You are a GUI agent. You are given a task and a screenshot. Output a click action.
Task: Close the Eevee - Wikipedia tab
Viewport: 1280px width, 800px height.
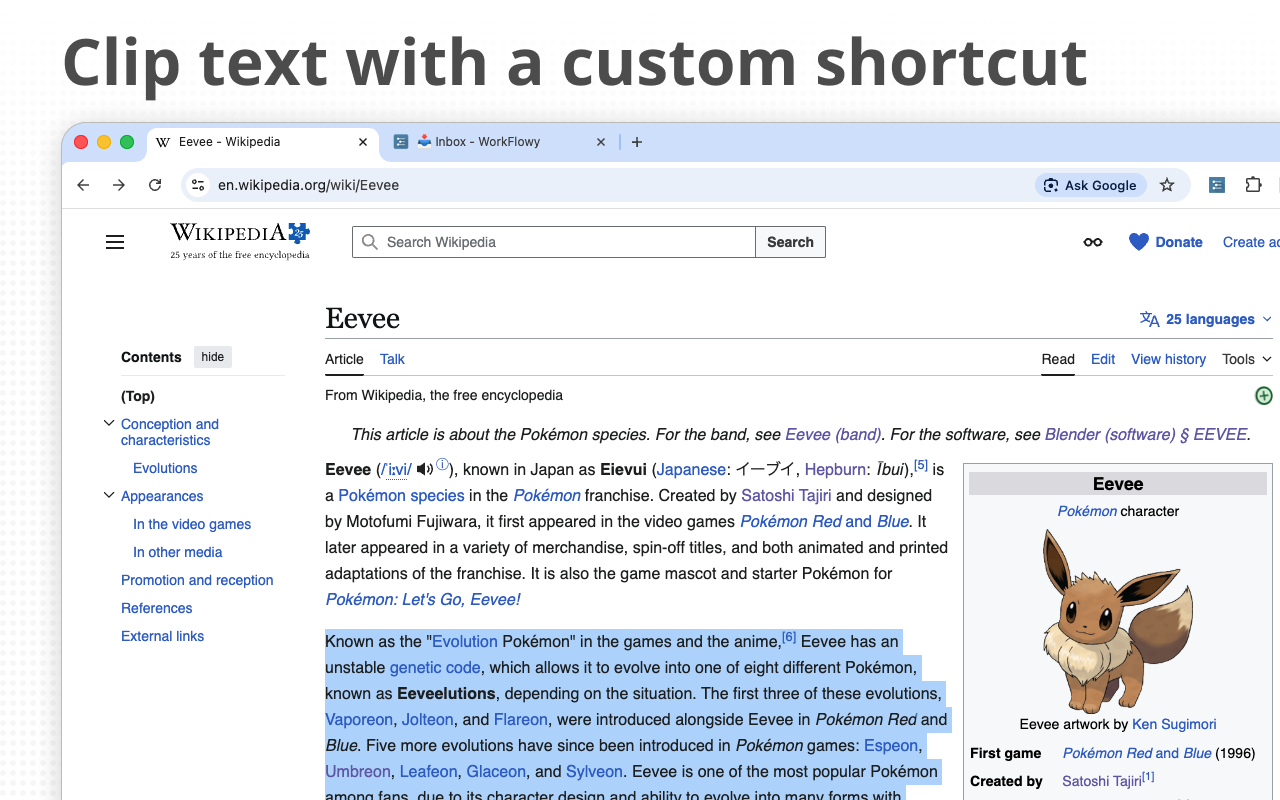363,142
